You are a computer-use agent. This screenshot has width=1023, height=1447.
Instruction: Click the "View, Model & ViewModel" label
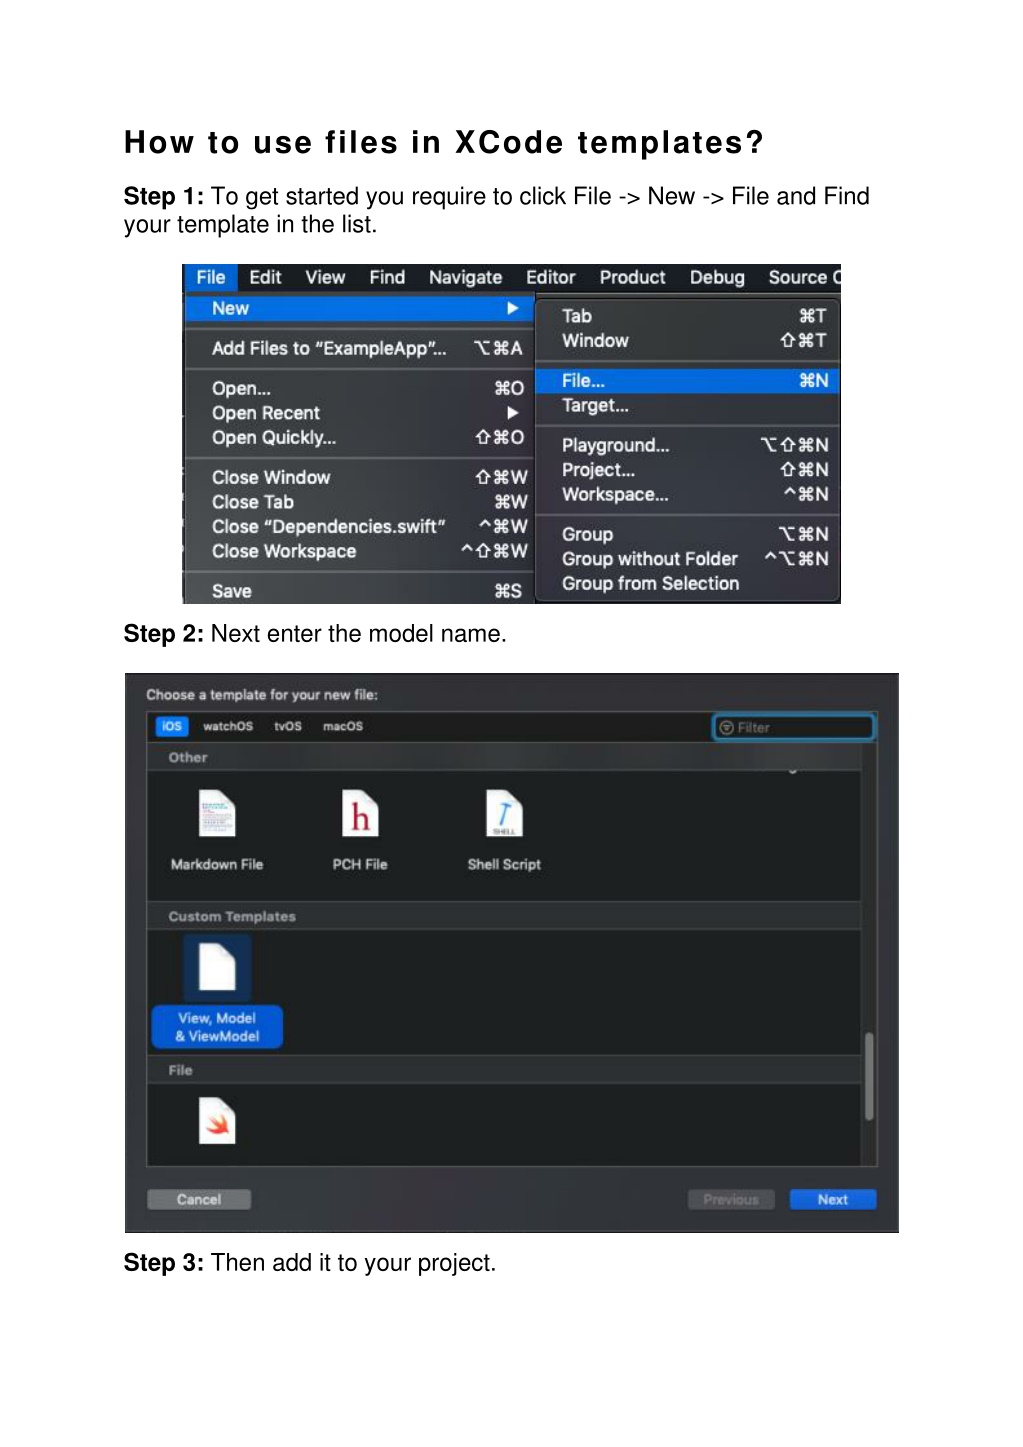click(x=217, y=1027)
